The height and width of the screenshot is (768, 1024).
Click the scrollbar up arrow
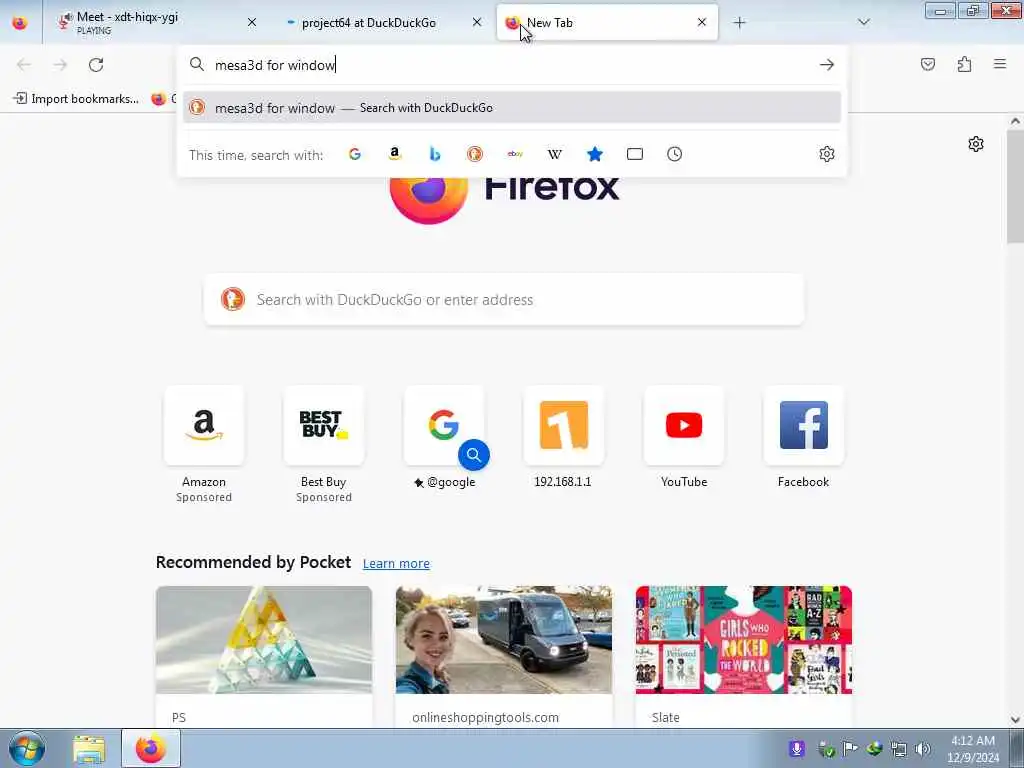[x=1015, y=121]
